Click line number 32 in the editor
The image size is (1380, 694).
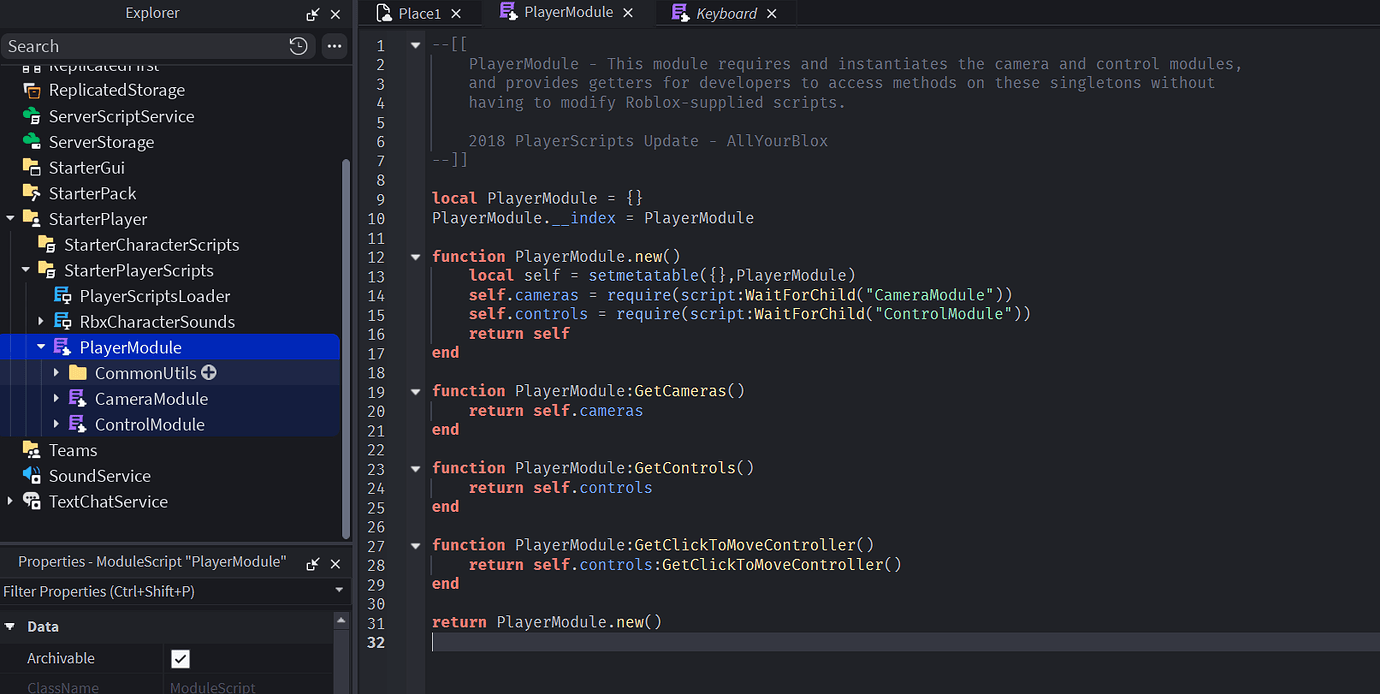pos(376,642)
